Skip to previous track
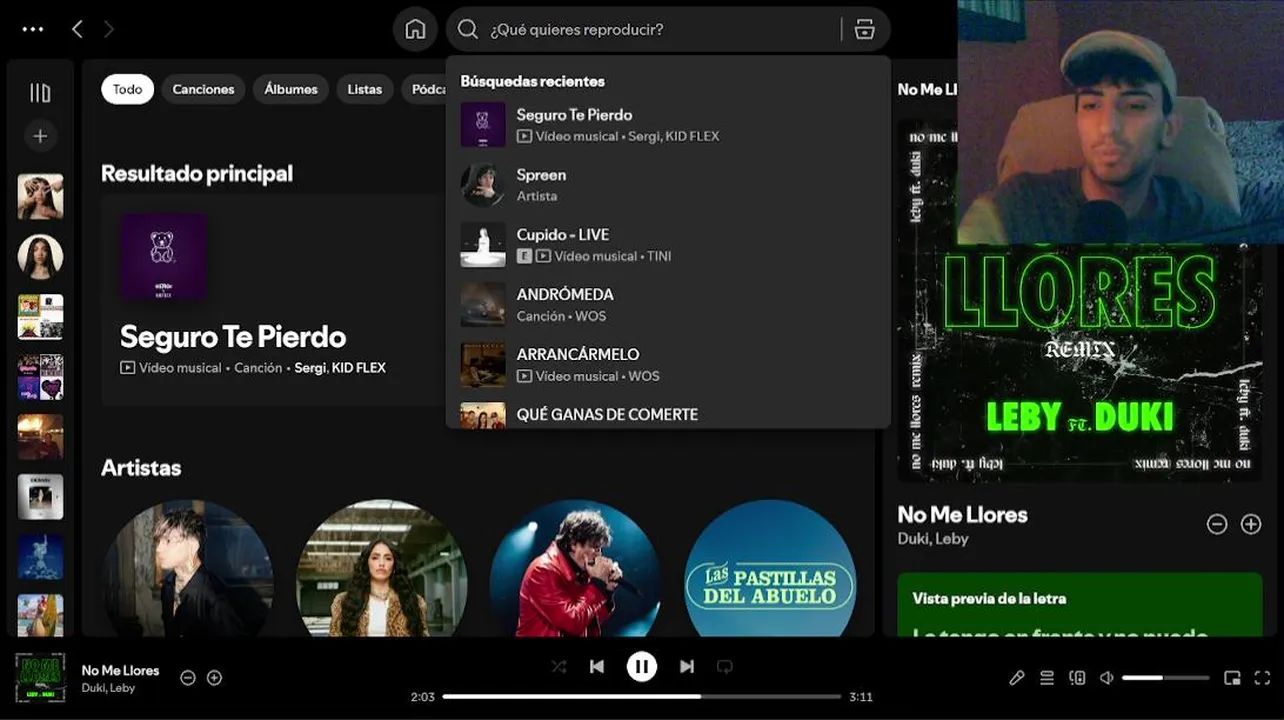The height and width of the screenshot is (720, 1284). coord(597,666)
